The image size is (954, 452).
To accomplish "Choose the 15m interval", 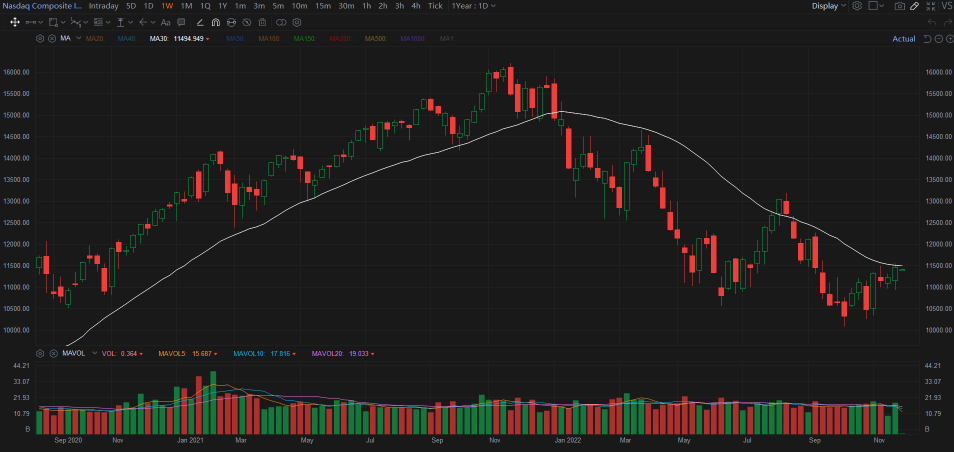I will 323,5.
